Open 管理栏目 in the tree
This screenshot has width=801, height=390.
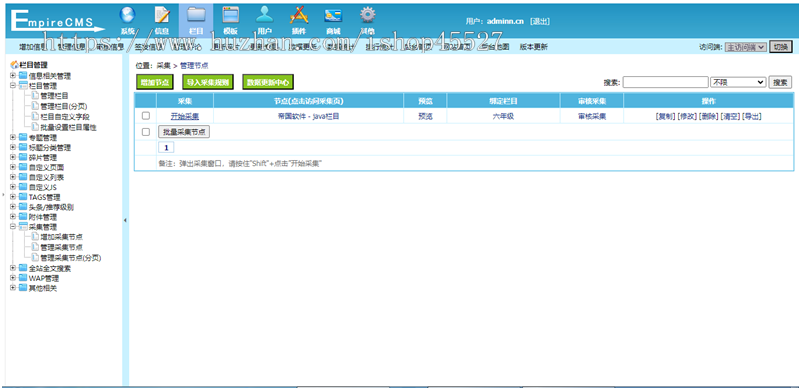click(x=55, y=96)
